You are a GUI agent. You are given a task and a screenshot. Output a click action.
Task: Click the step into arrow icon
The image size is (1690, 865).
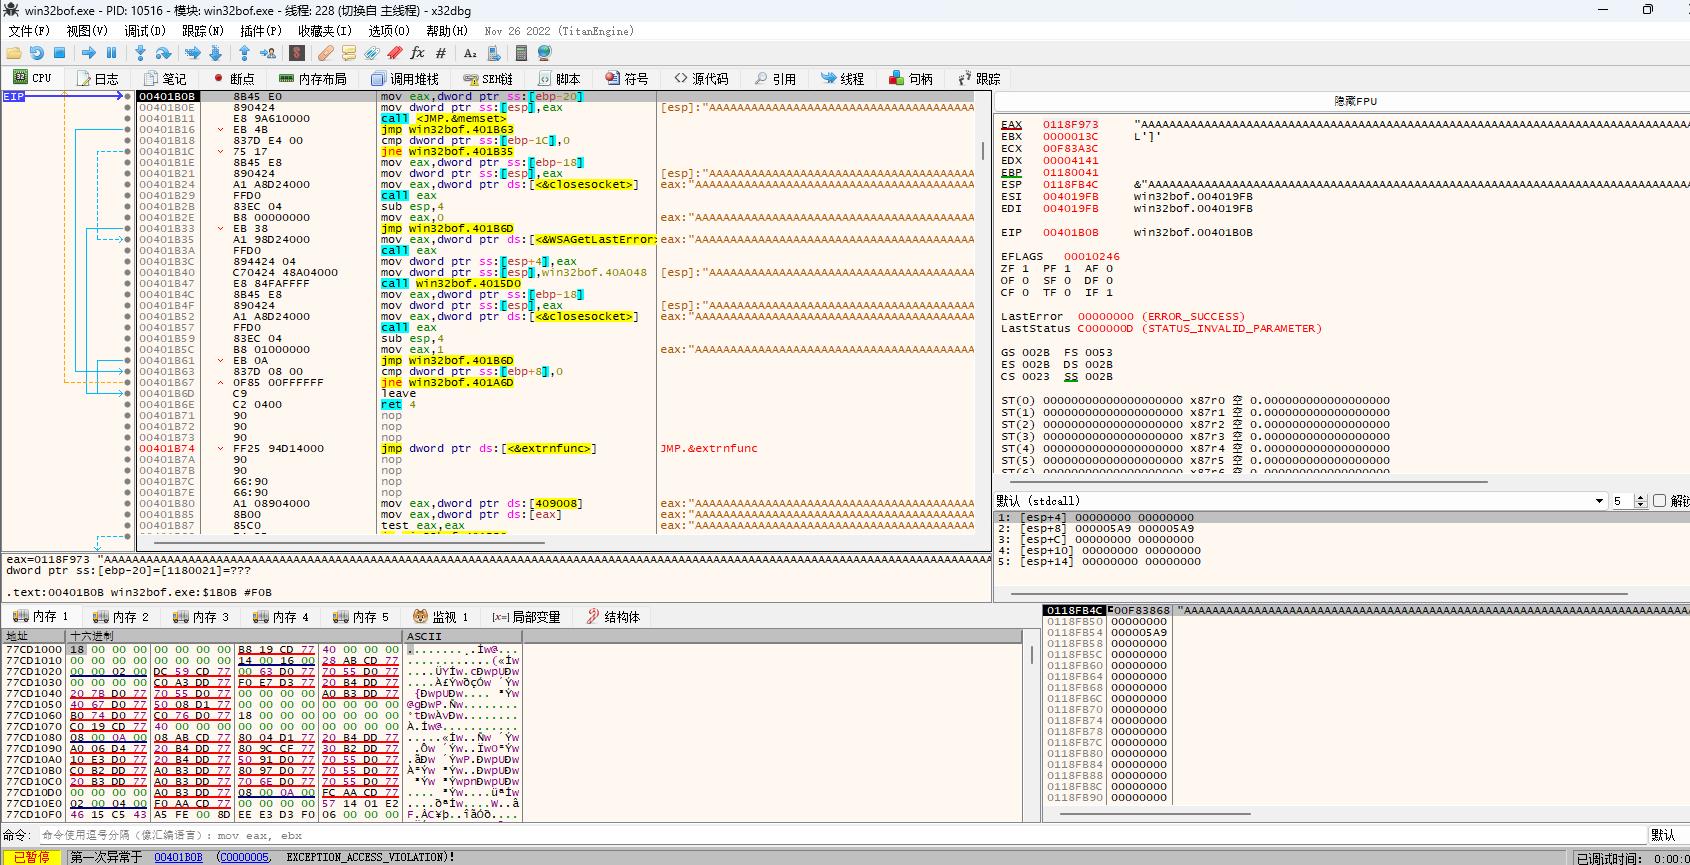point(140,53)
